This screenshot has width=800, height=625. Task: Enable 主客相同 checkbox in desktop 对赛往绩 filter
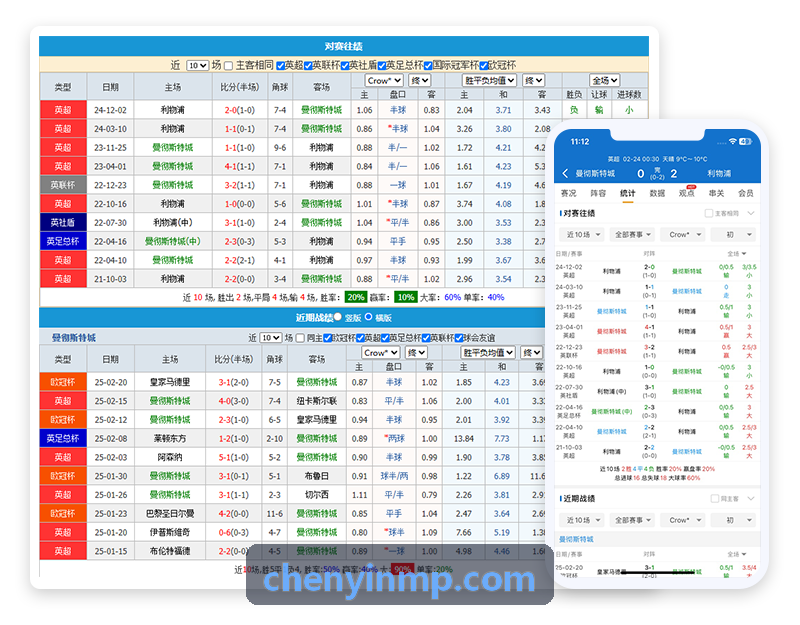pos(229,66)
